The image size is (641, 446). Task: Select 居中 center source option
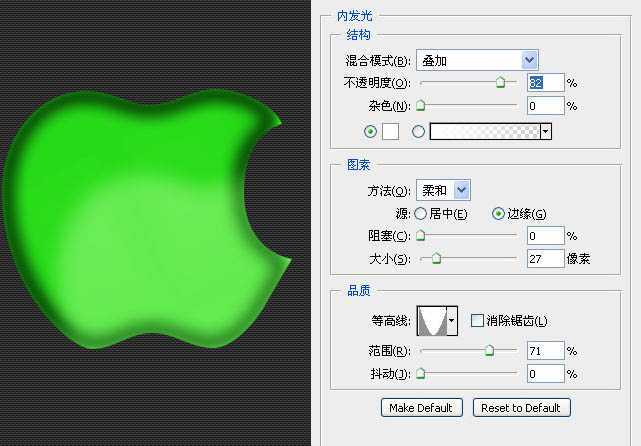coord(421,214)
